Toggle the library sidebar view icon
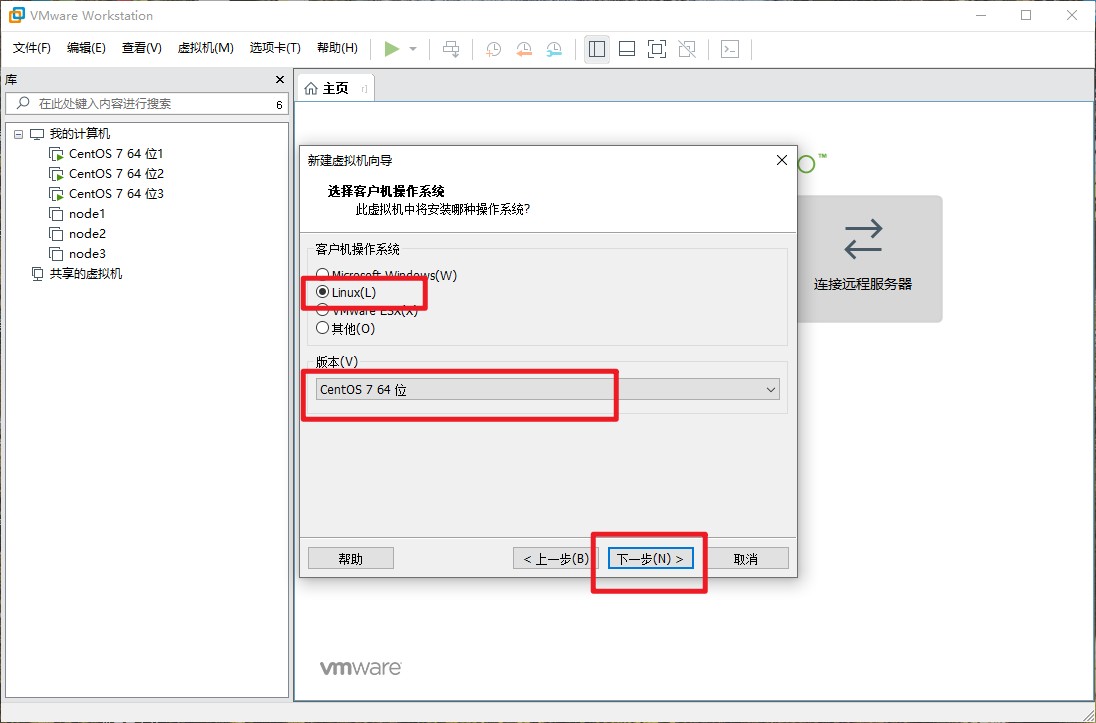Viewport: 1096px width, 723px height. (x=597, y=48)
